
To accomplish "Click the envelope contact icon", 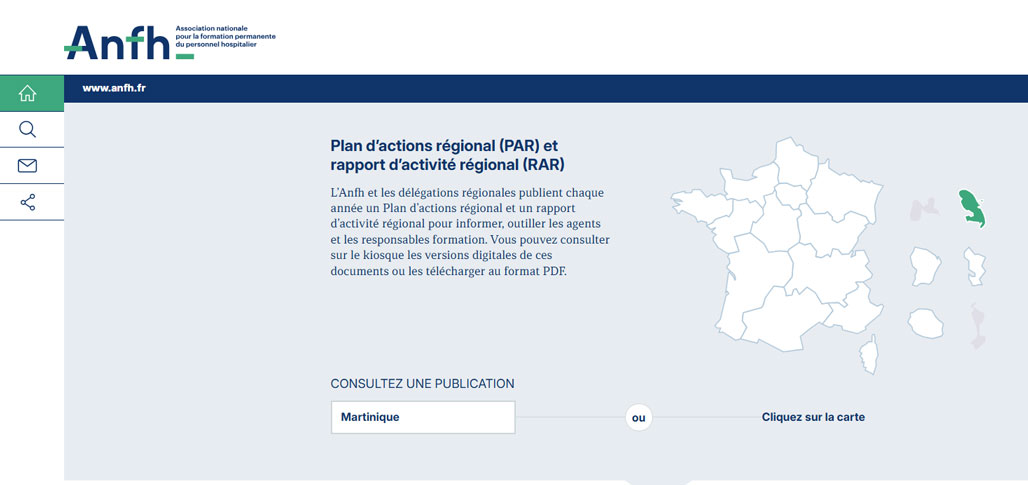I will tap(28, 166).
